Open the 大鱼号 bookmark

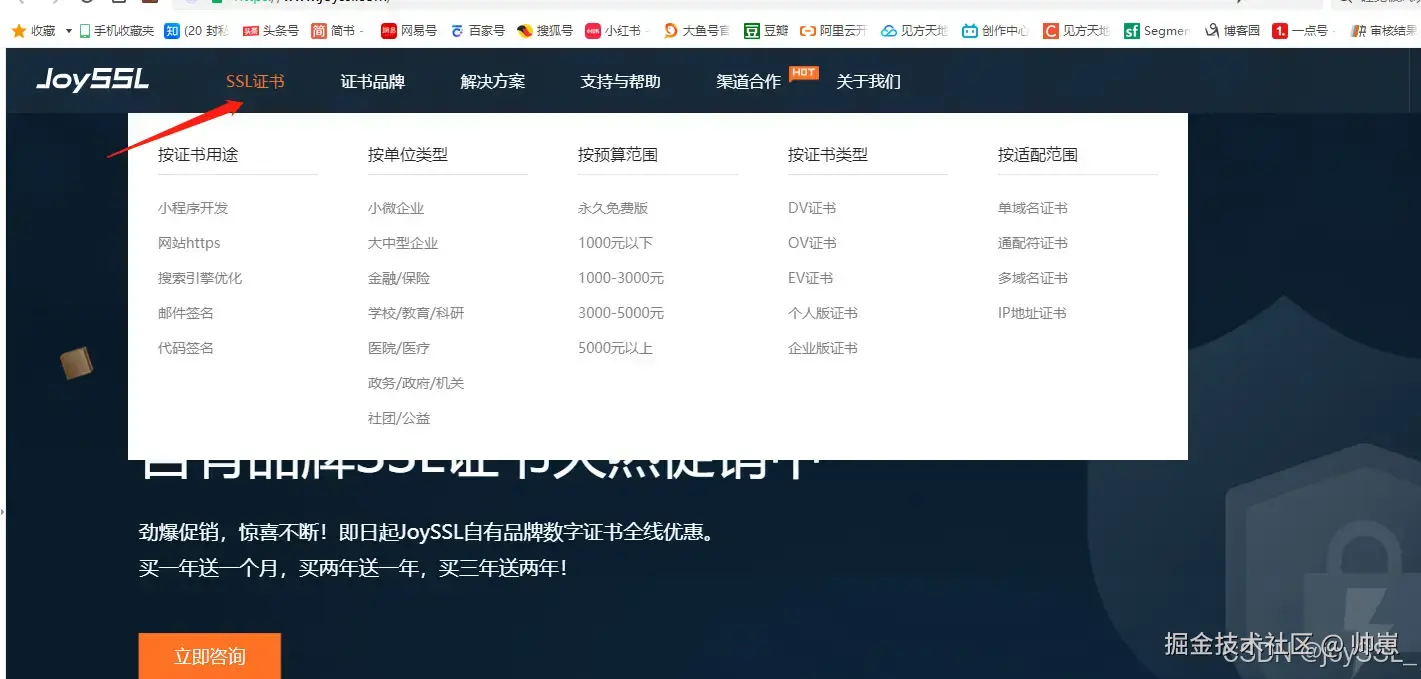tap(696, 31)
